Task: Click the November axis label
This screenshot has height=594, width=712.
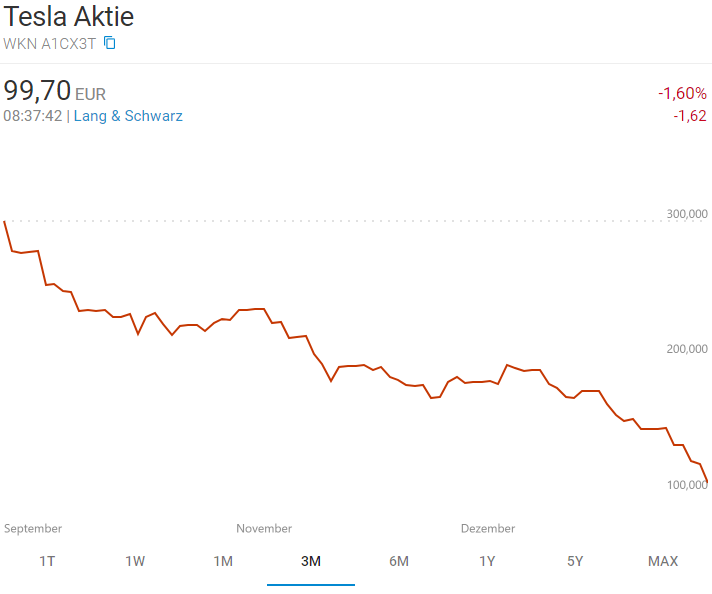Action: point(264,528)
